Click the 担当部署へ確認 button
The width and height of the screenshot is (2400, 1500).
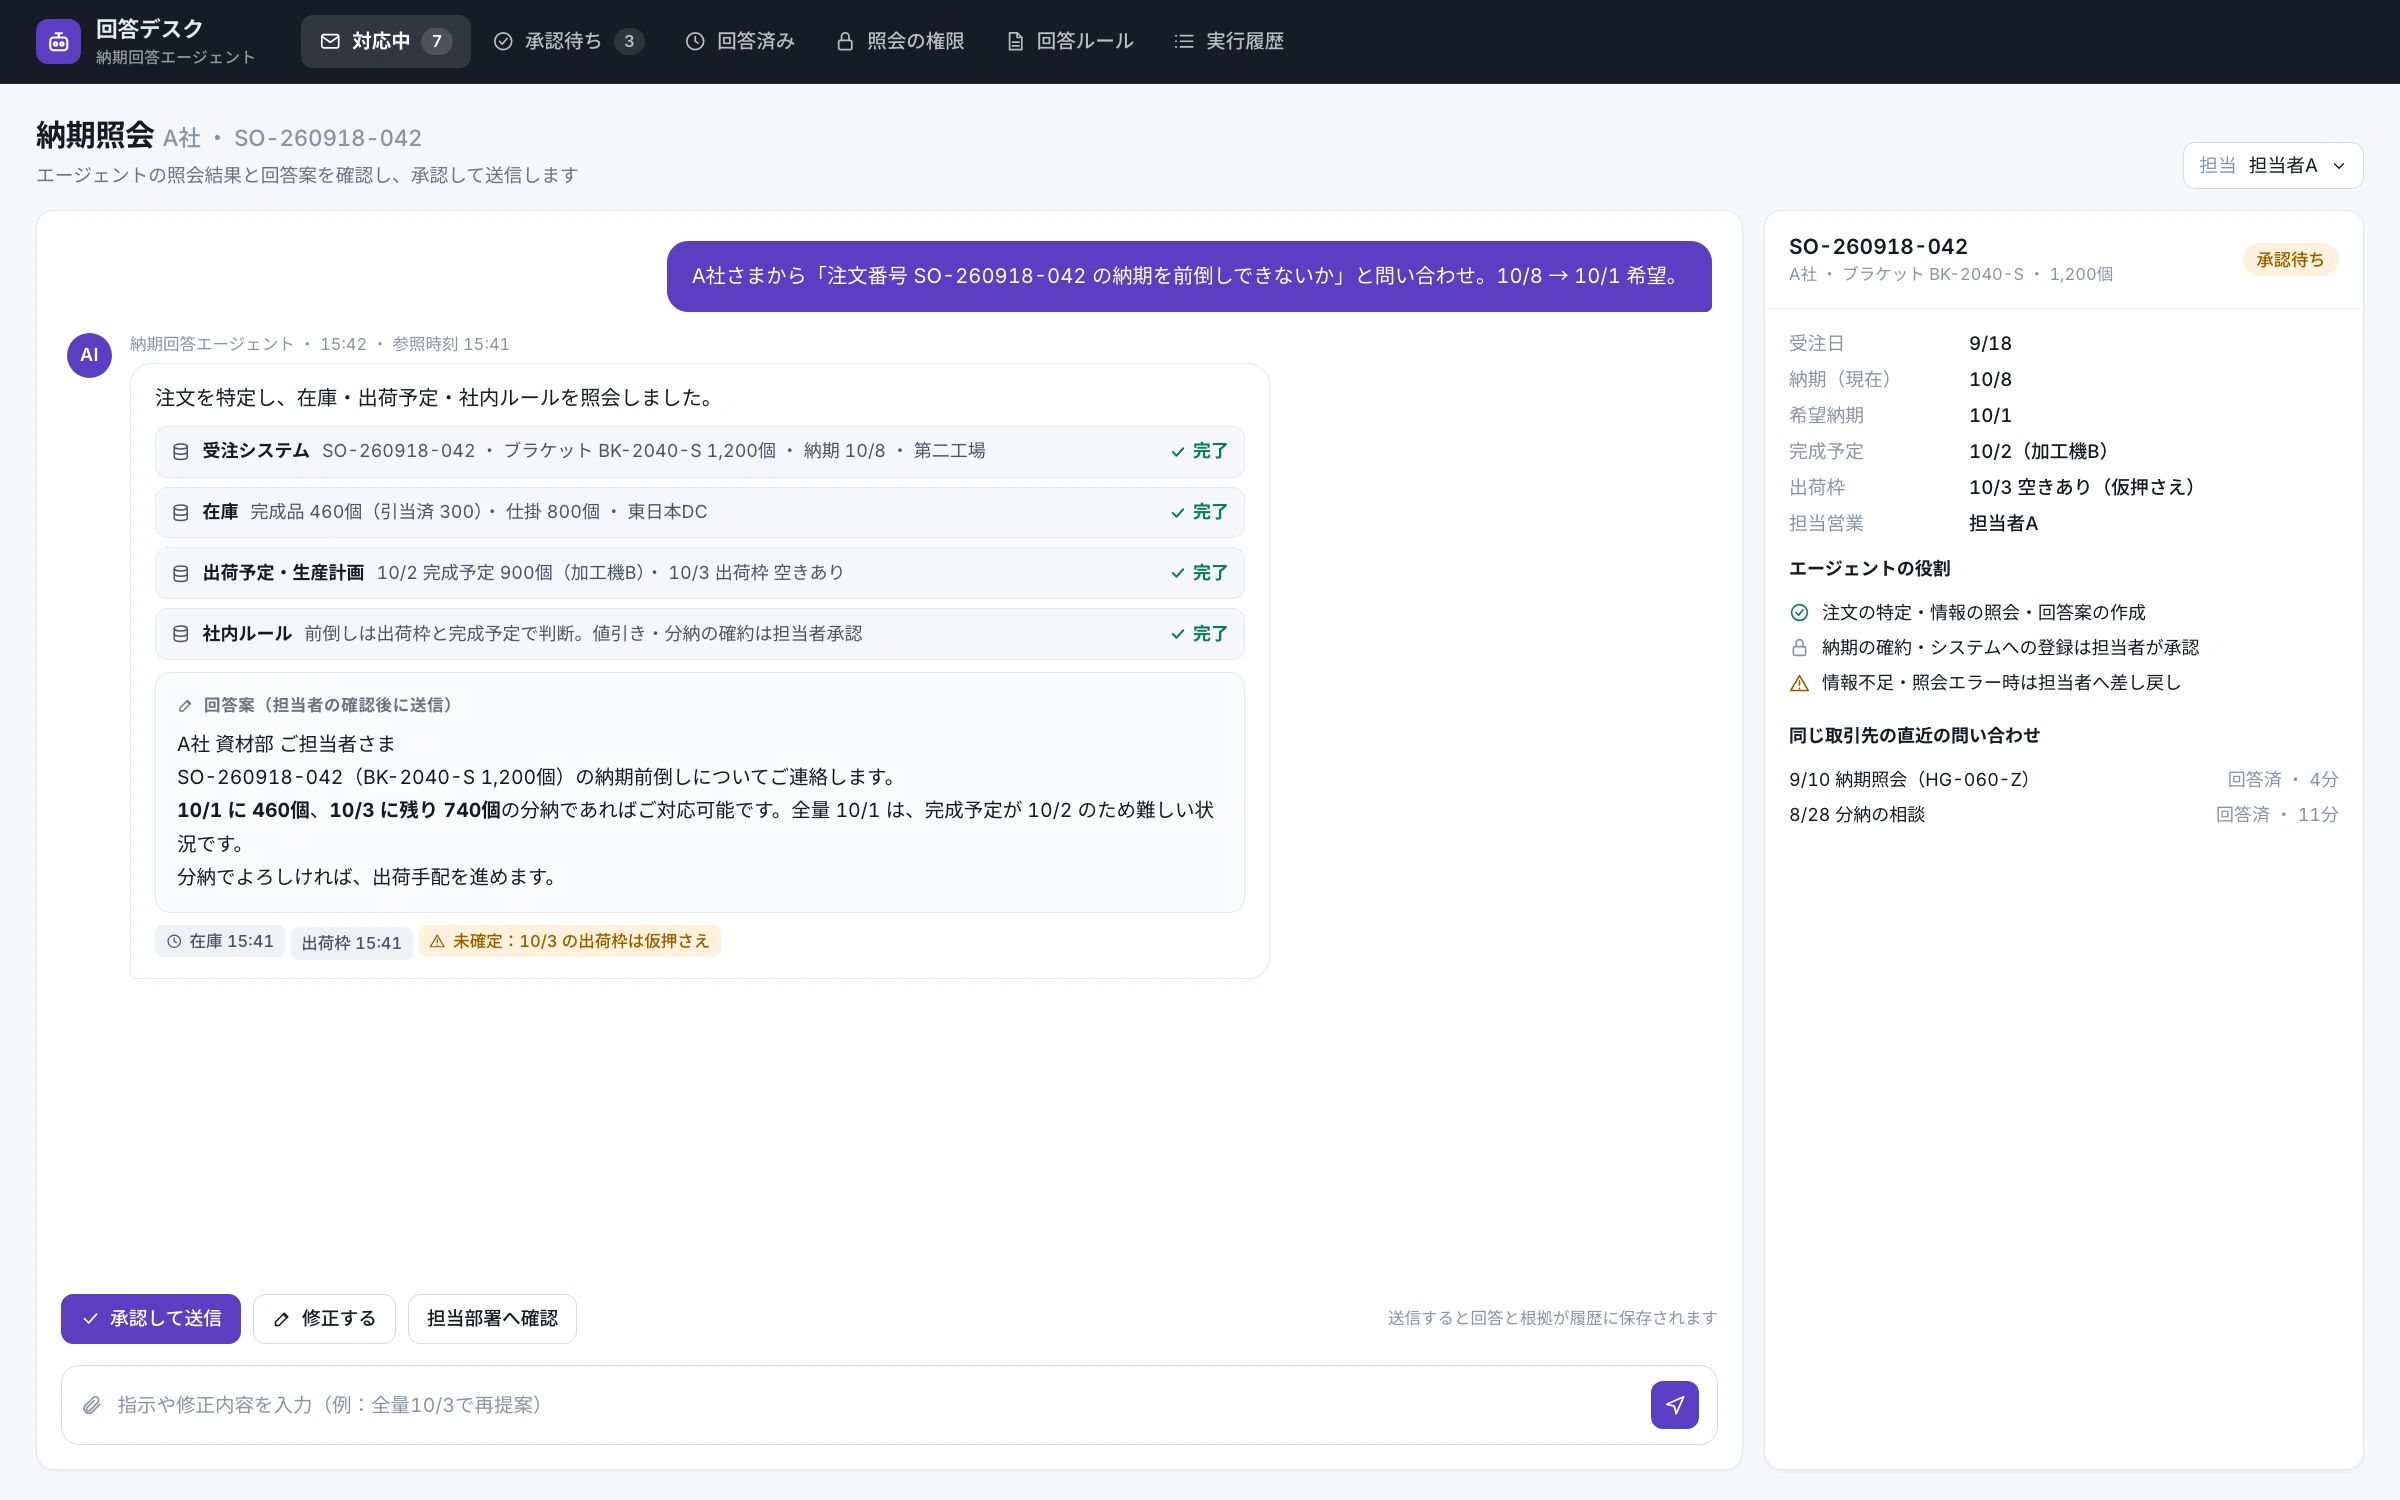[492, 1319]
